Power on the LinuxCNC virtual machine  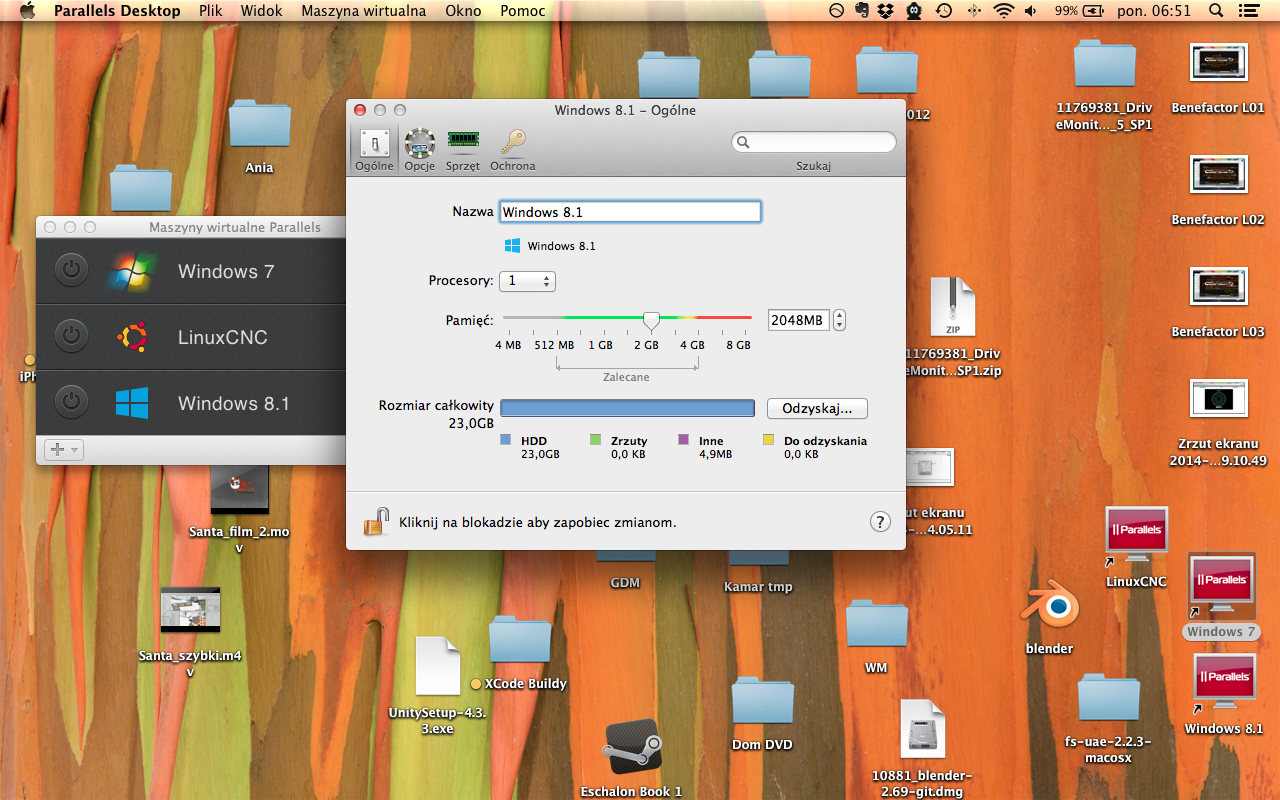(70, 336)
